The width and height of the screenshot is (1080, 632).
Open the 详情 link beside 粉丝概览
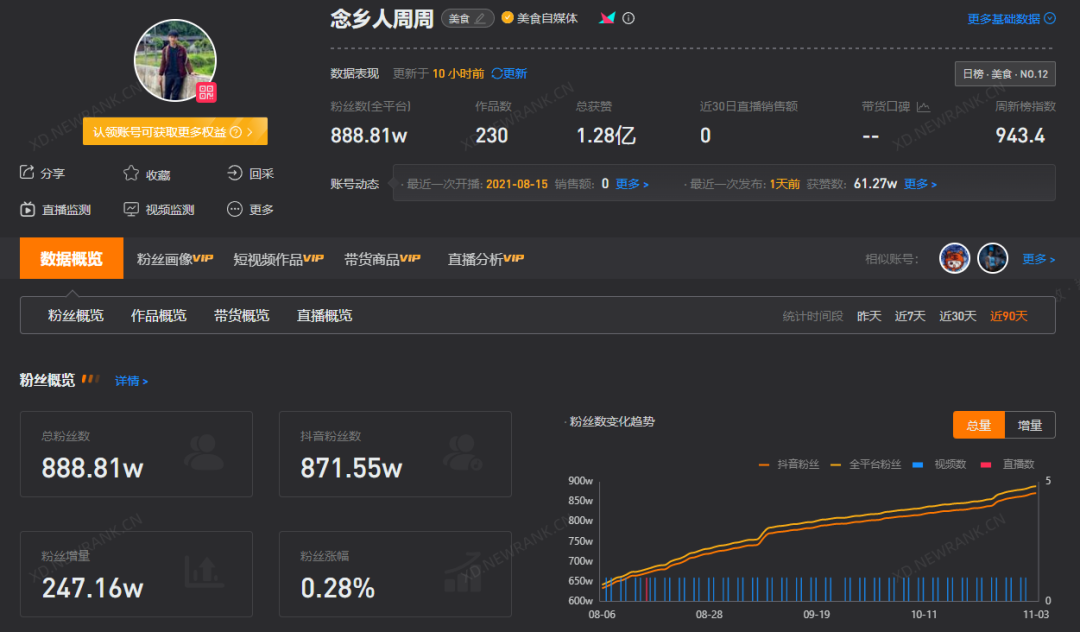130,380
